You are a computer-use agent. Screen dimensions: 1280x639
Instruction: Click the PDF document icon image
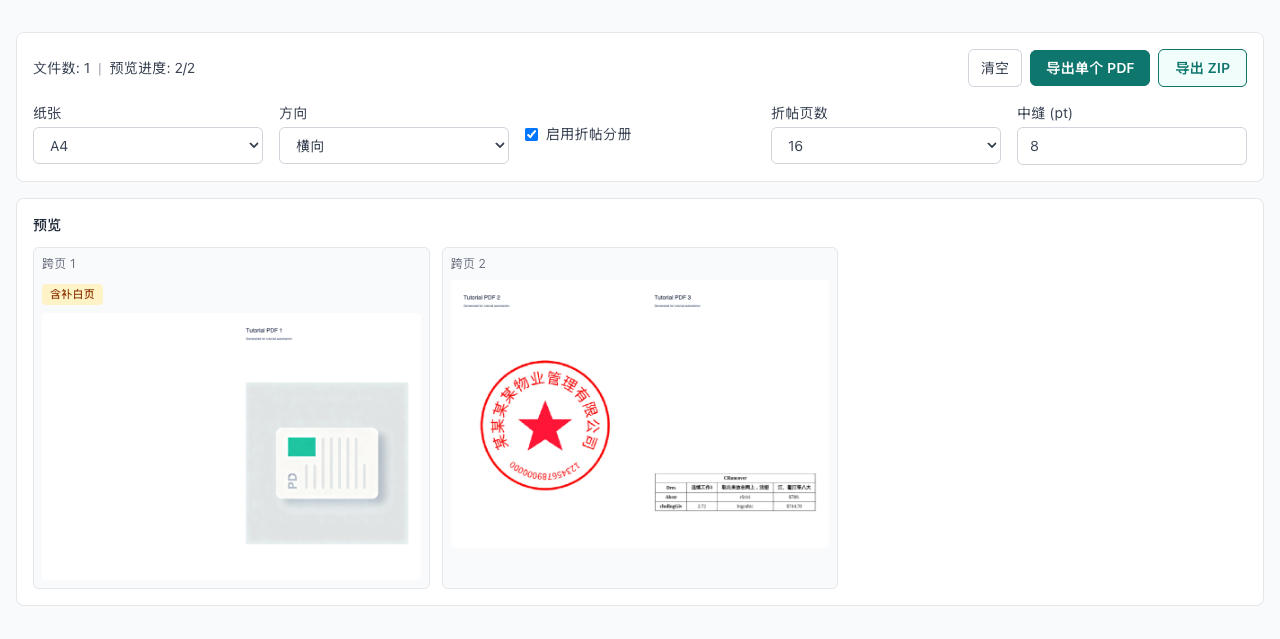pos(327,463)
